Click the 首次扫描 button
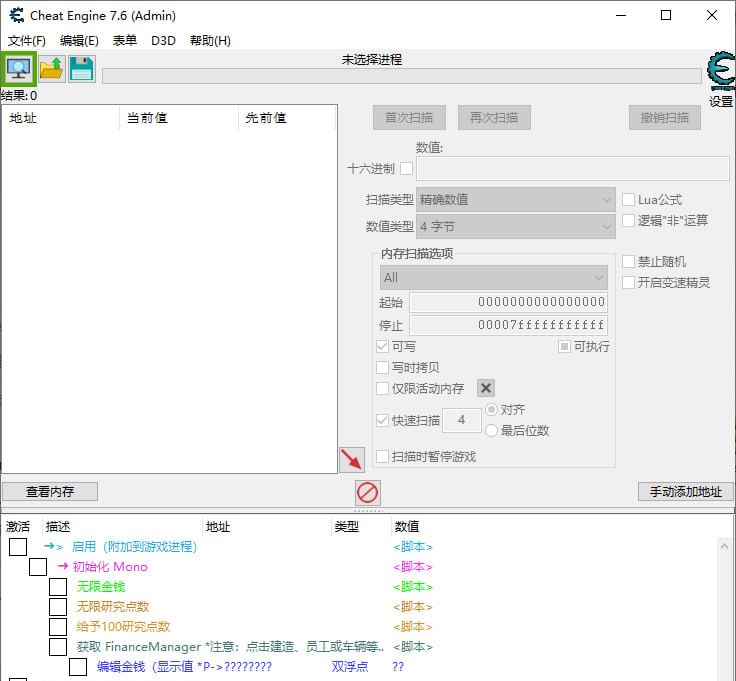Image resolution: width=736 pixels, height=681 pixels. pos(409,118)
